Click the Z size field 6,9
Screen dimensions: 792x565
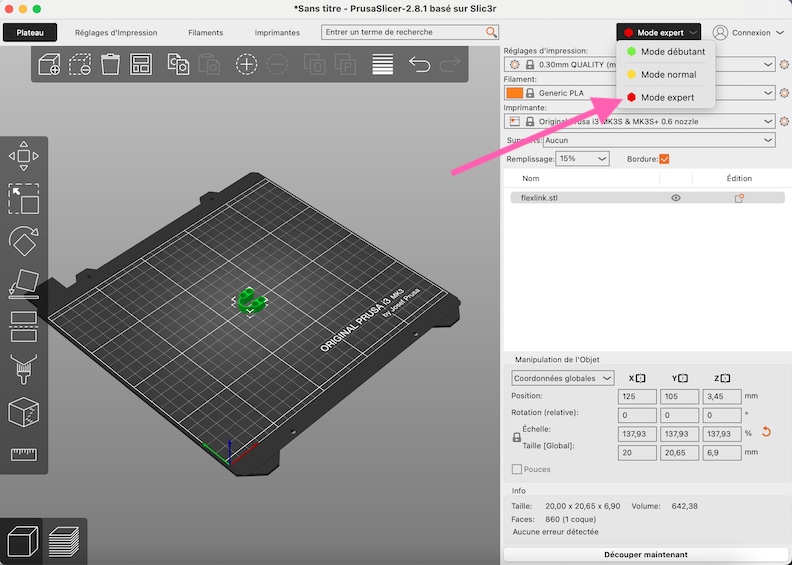pos(722,452)
